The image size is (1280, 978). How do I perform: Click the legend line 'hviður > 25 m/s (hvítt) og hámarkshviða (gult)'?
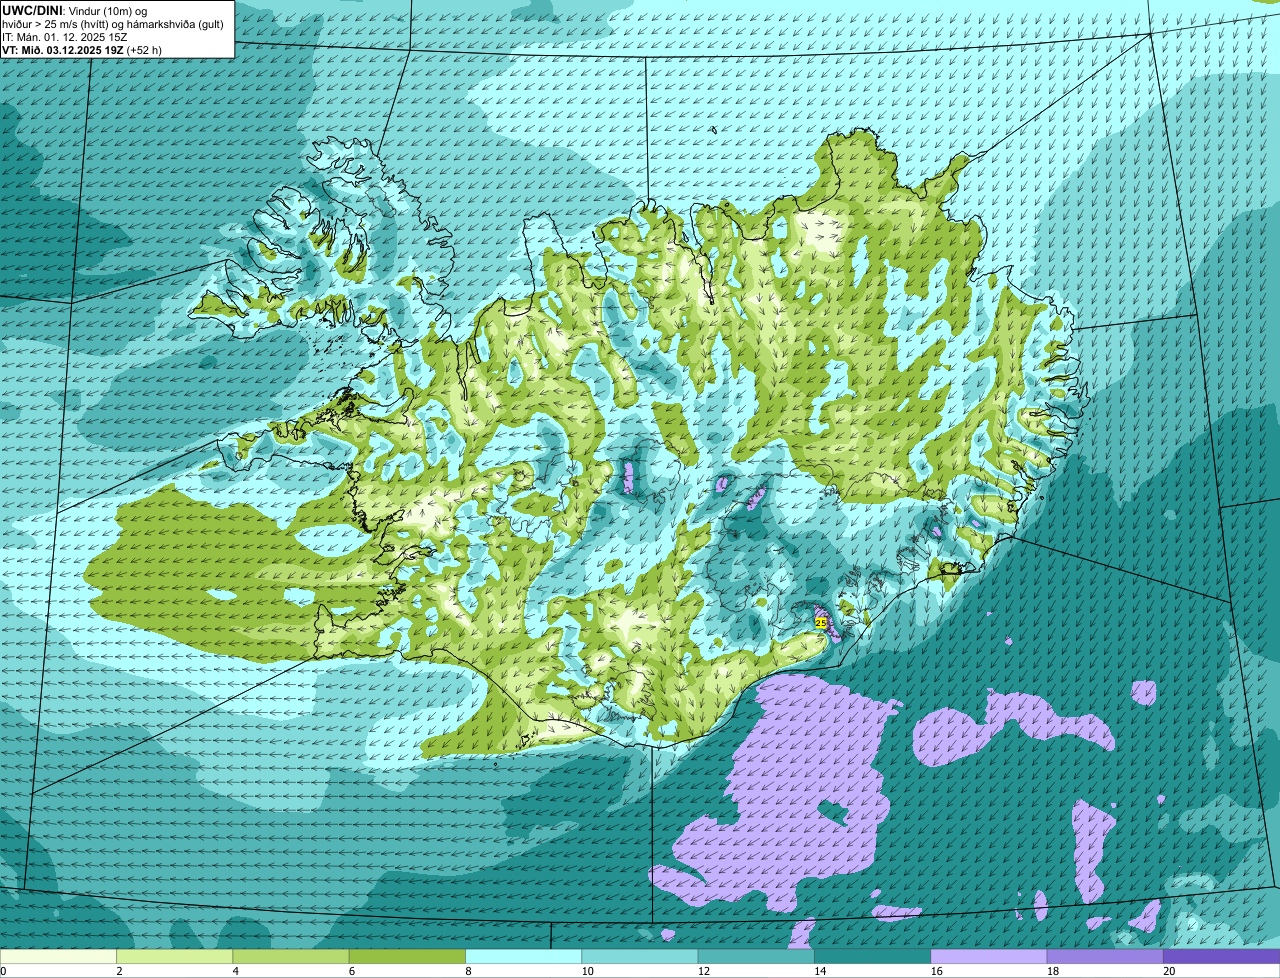click(x=112, y=23)
